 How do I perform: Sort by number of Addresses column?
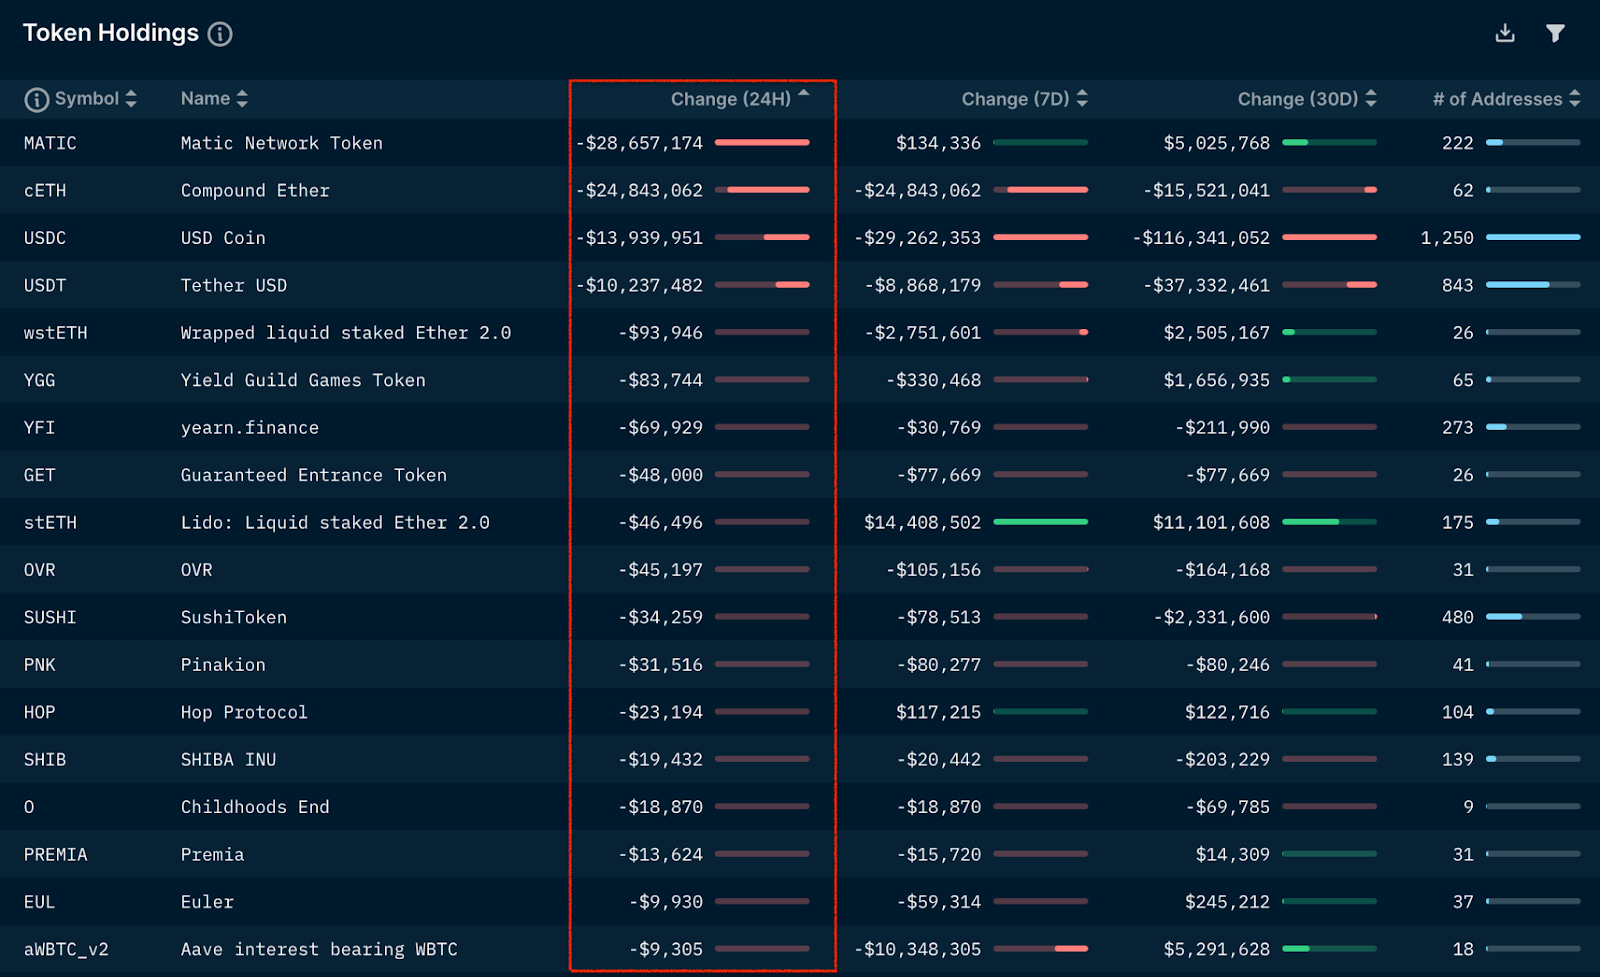(1575, 98)
